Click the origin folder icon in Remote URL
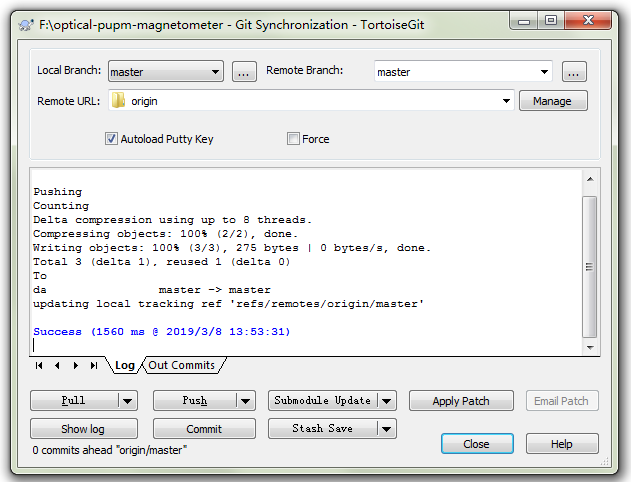 (118, 101)
